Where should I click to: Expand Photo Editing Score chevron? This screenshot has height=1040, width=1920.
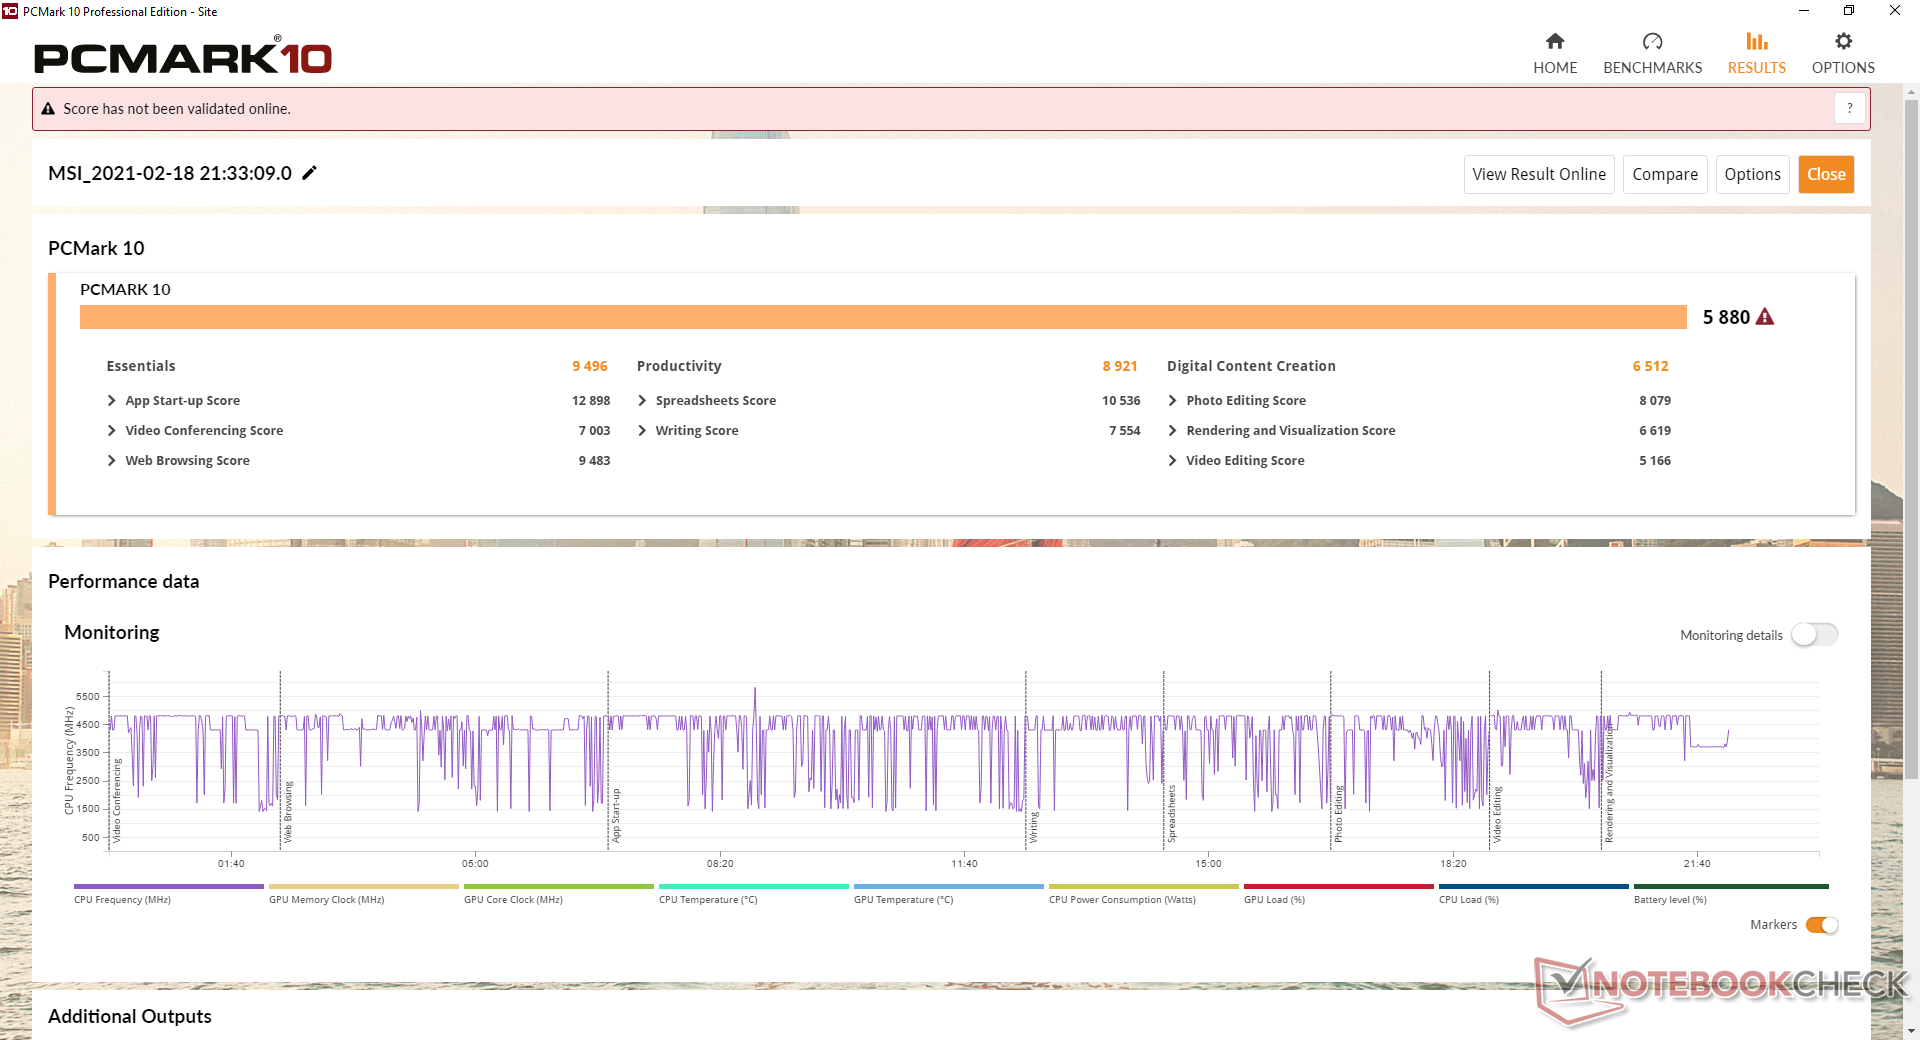[1172, 400]
